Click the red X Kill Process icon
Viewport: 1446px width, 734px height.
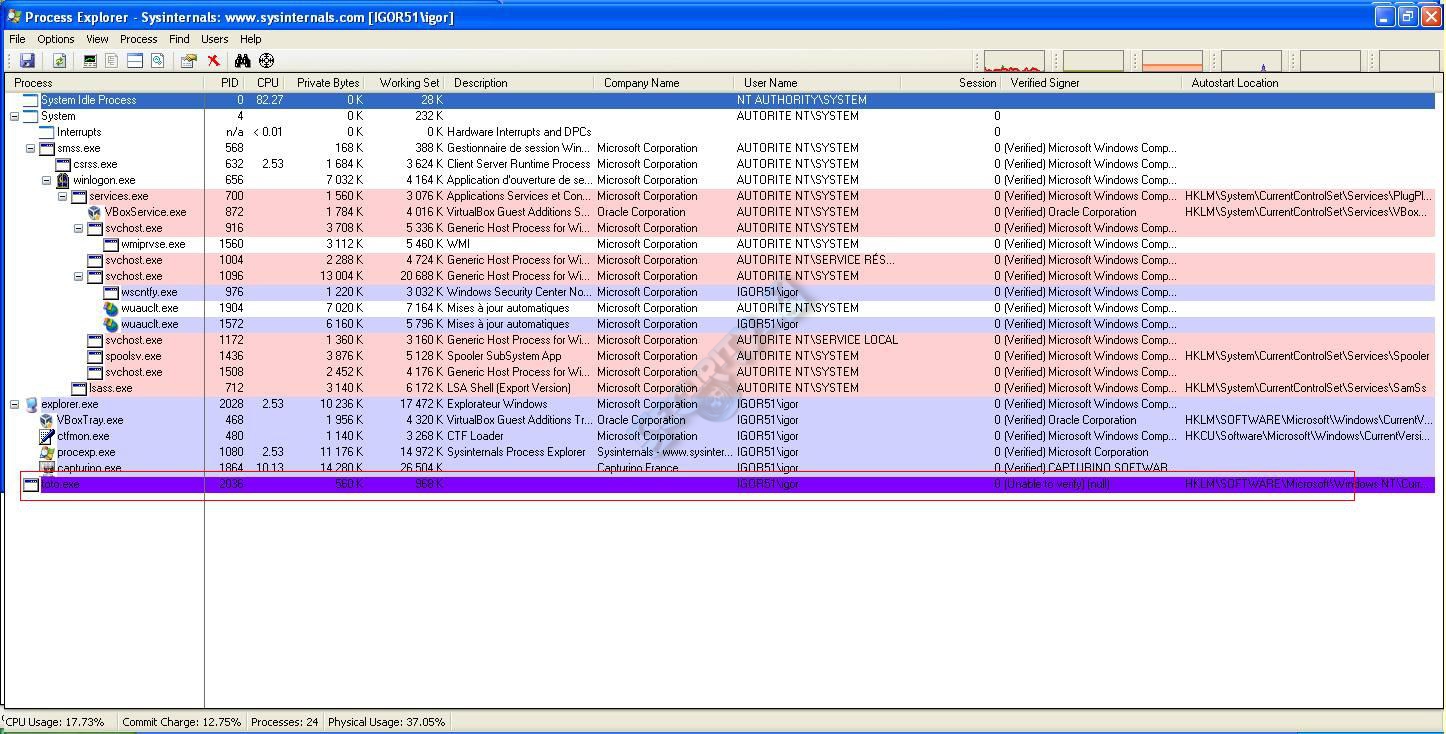pyautogui.click(x=213, y=61)
